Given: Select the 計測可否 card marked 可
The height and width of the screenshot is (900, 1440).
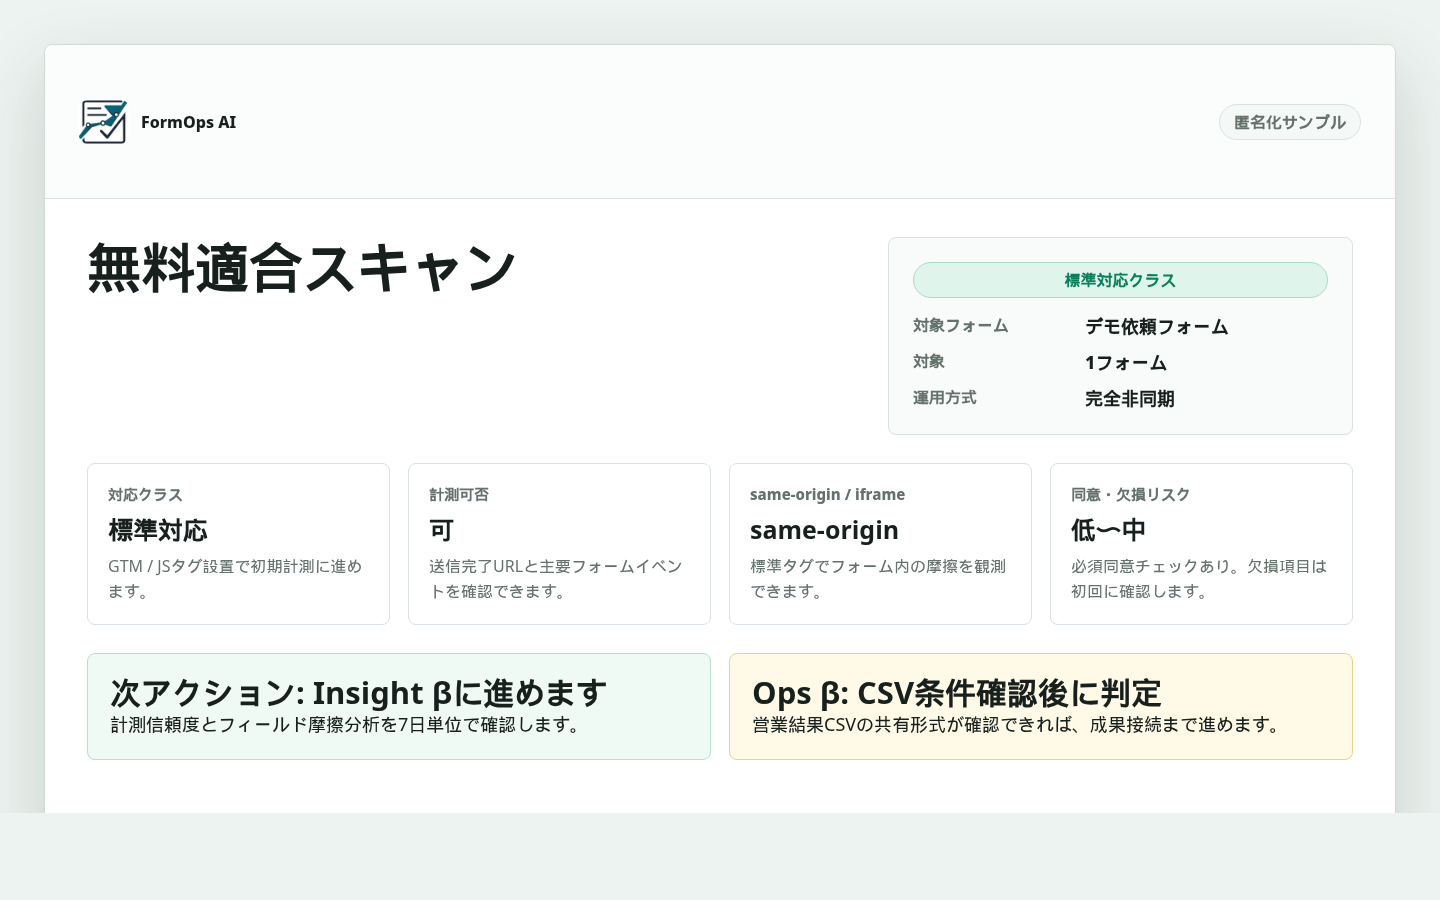Looking at the screenshot, I should [x=559, y=543].
